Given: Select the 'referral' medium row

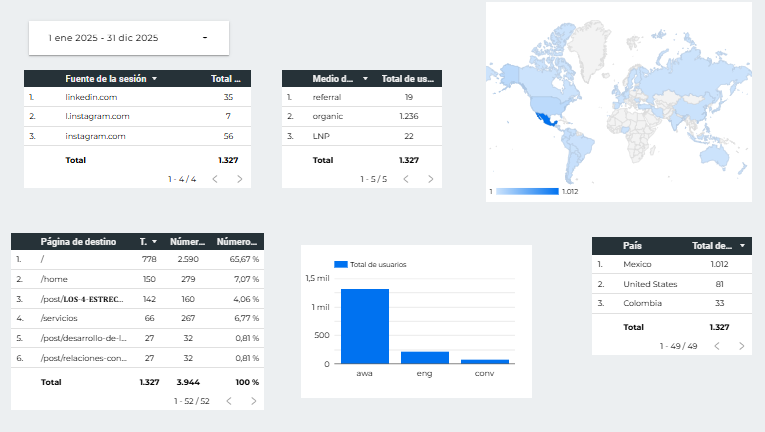Looking at the screenshot, I should (362, 97).
